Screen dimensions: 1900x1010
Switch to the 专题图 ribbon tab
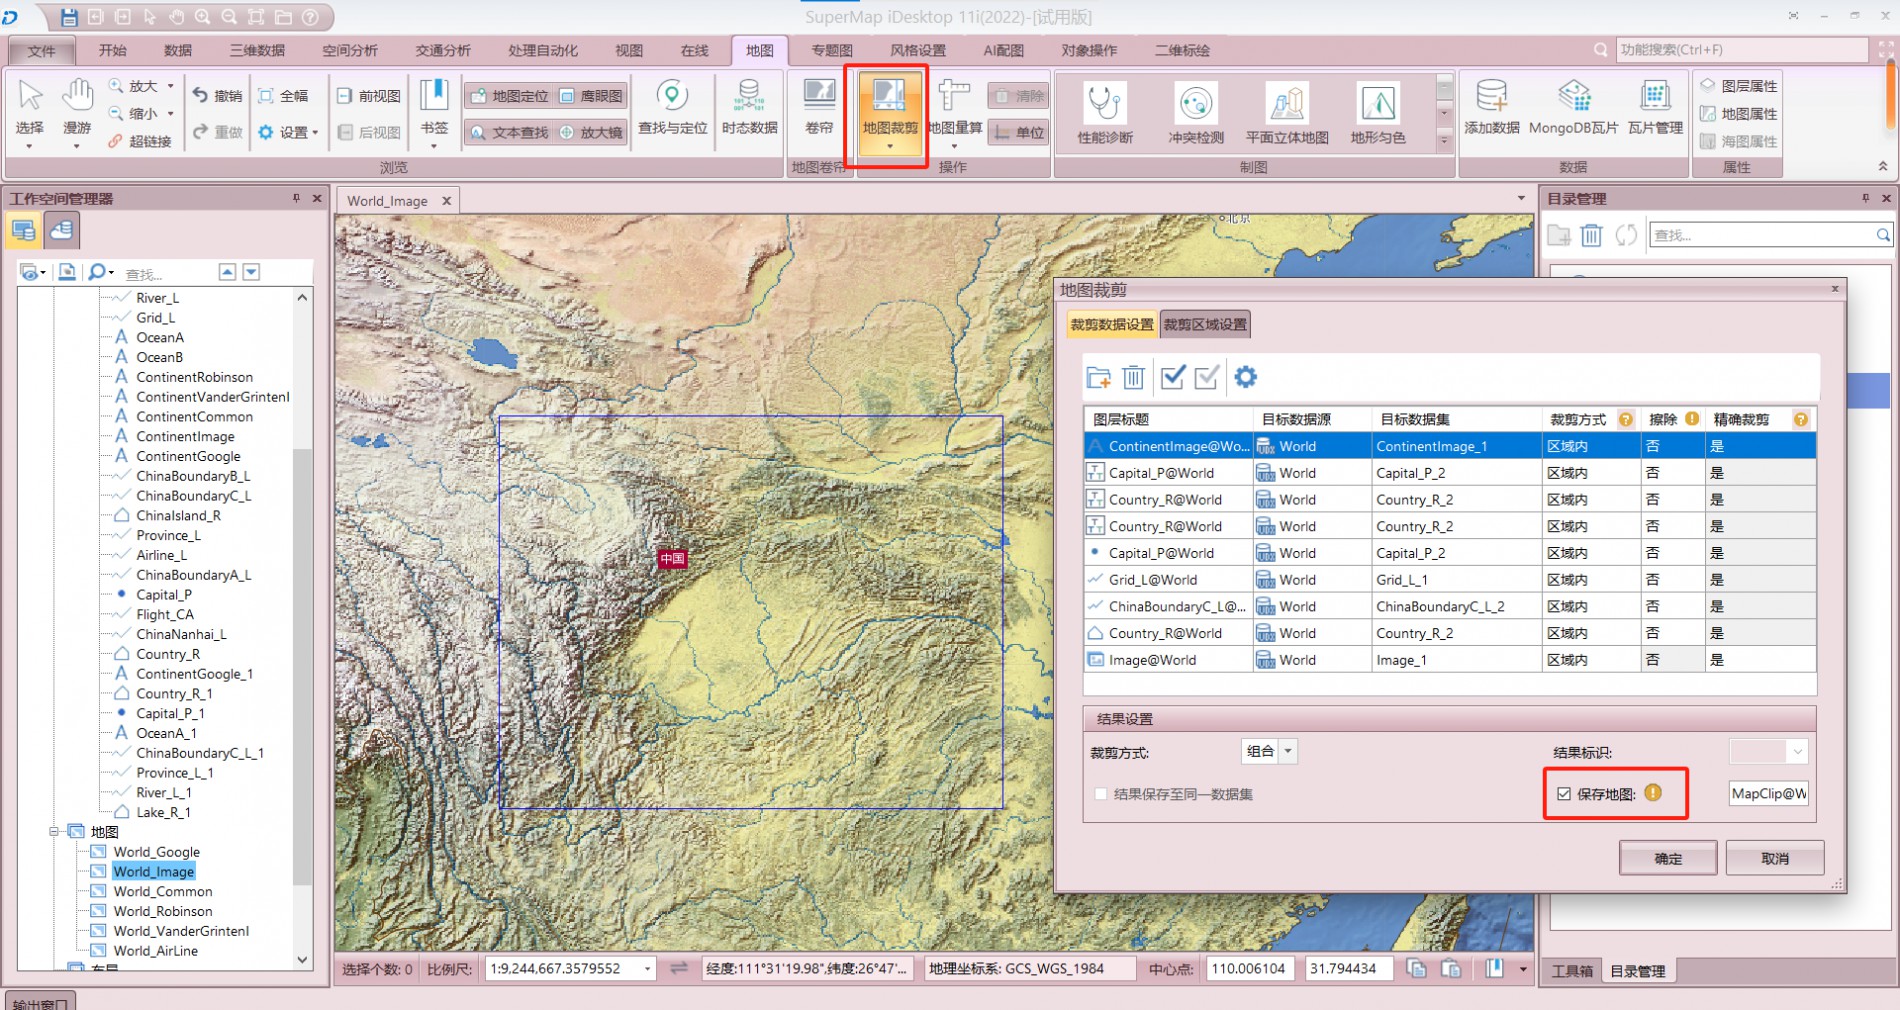[x=831, y=50]
